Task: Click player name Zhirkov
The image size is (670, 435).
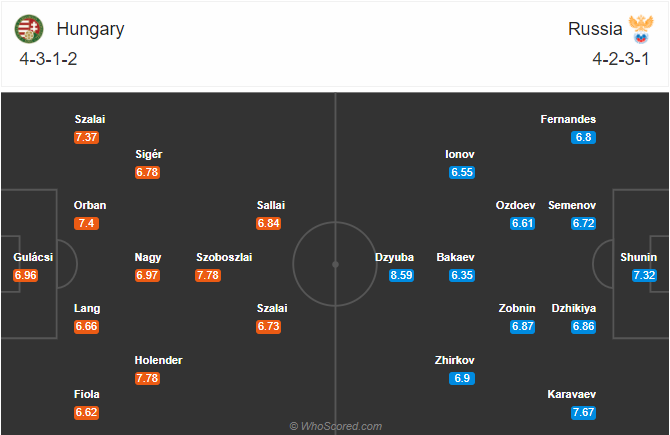Action: coord(454,360)
